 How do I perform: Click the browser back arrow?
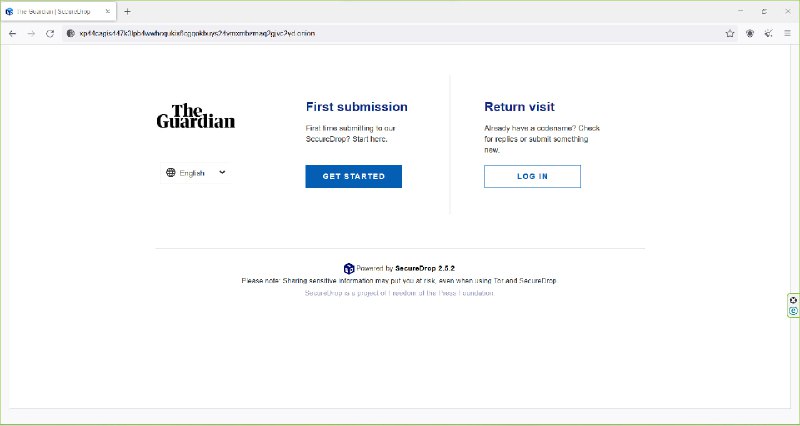tap(12, 33)
